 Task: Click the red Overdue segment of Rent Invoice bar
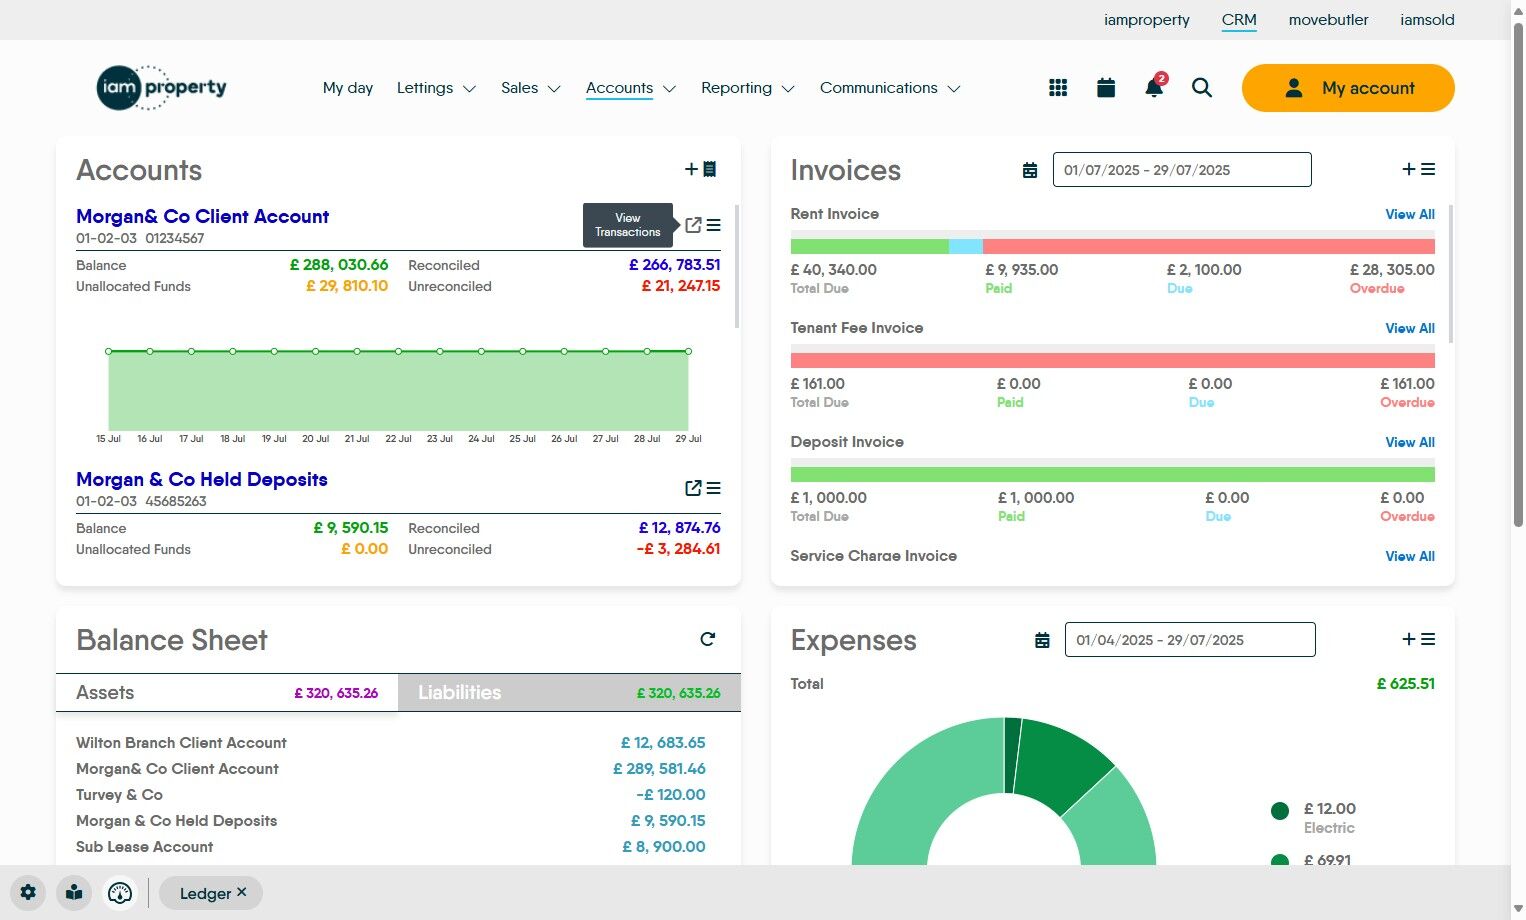pyautogui.click(x=1209, y=246)
